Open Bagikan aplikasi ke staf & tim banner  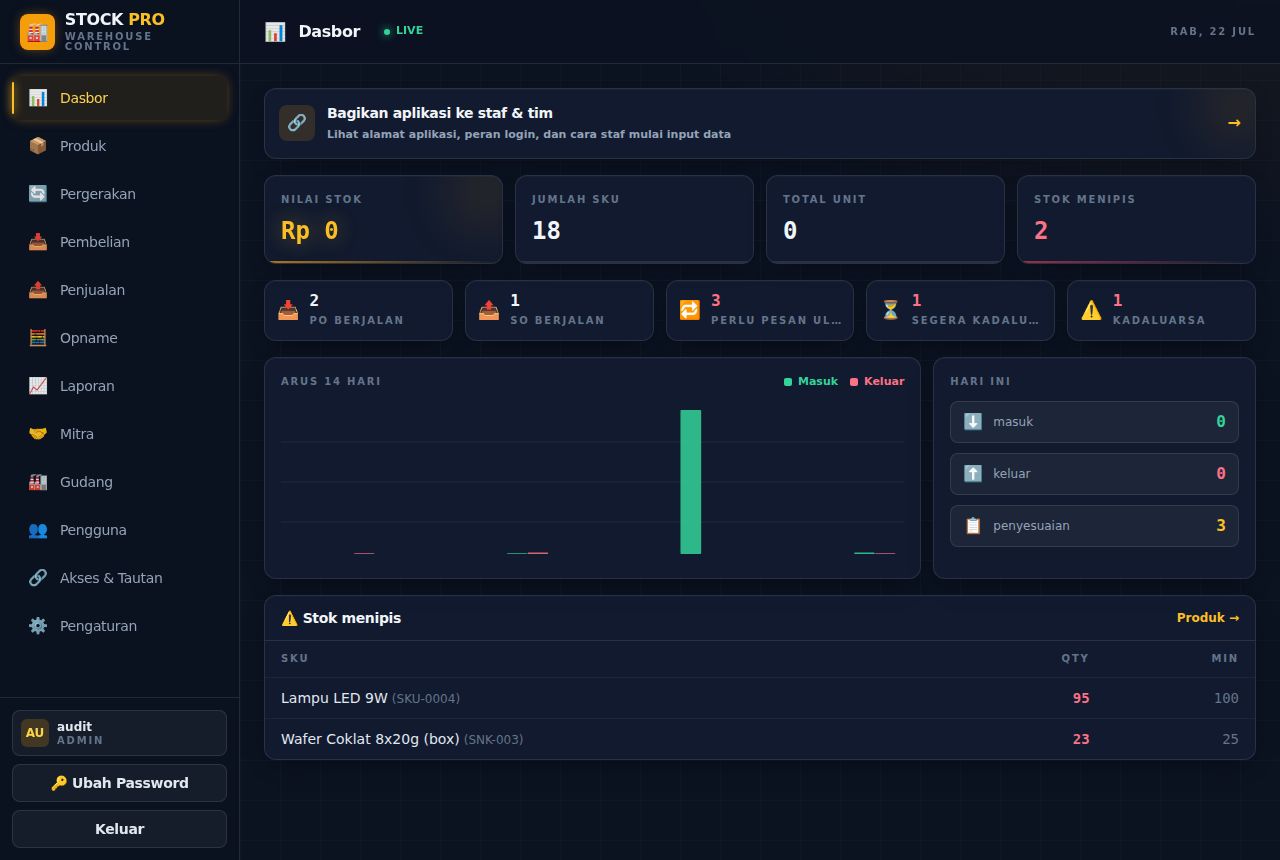(760, 123)
